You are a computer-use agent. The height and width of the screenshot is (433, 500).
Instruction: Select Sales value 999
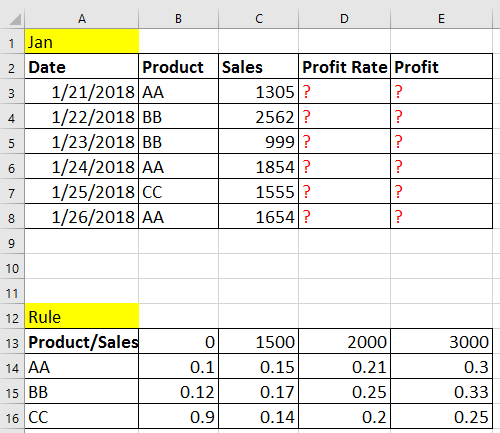click(258, 141)
